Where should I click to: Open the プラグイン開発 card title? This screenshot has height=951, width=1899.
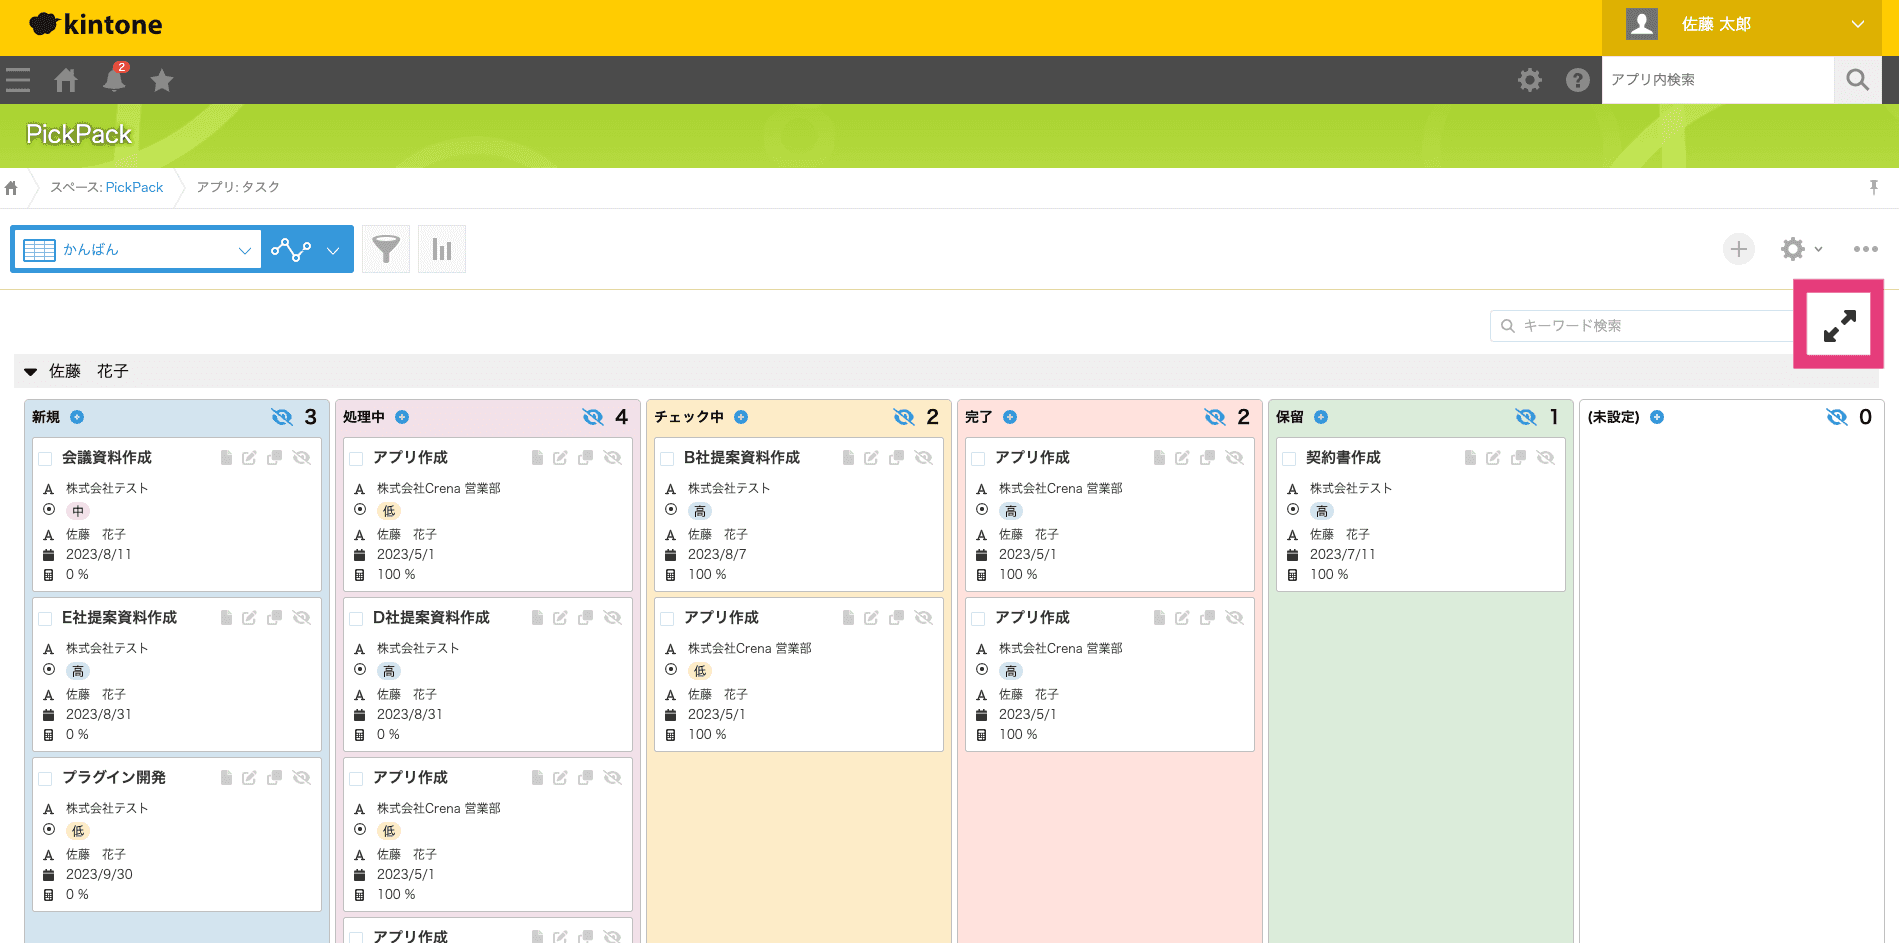click(114, 778)
